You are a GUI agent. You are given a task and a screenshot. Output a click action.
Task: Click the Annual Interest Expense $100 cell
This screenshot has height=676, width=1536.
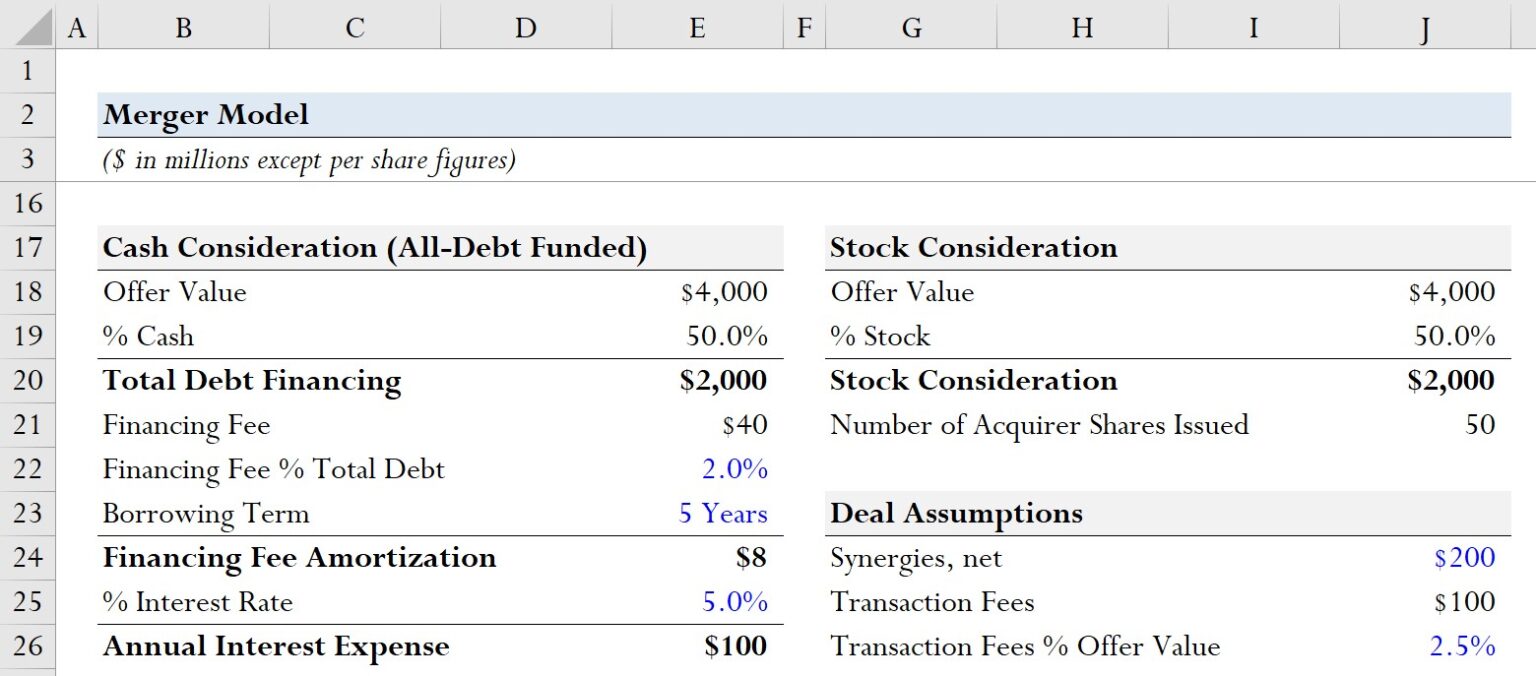697,646
